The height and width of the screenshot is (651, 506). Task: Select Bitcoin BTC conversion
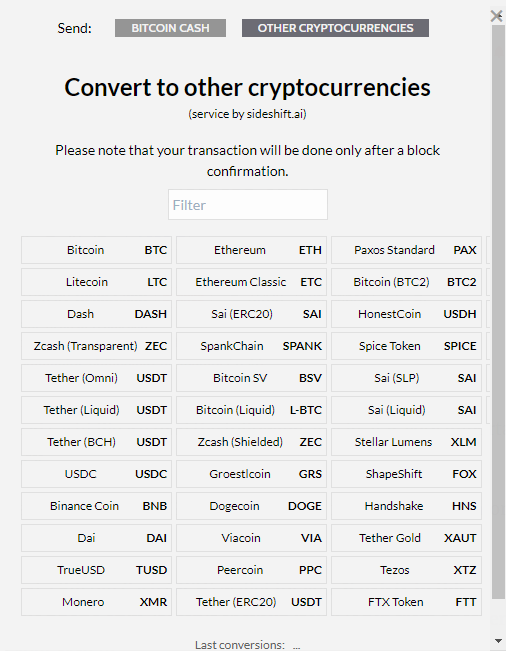pos(96,250)
